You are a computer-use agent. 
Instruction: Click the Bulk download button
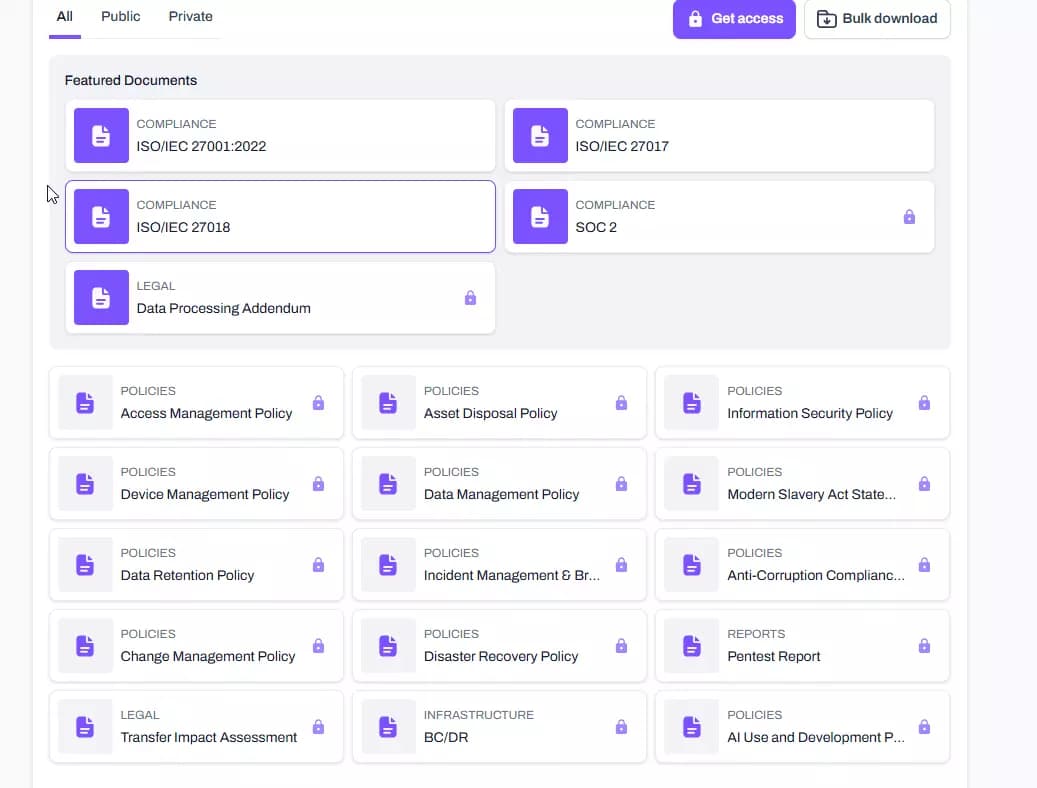click(x=877, y=19)
